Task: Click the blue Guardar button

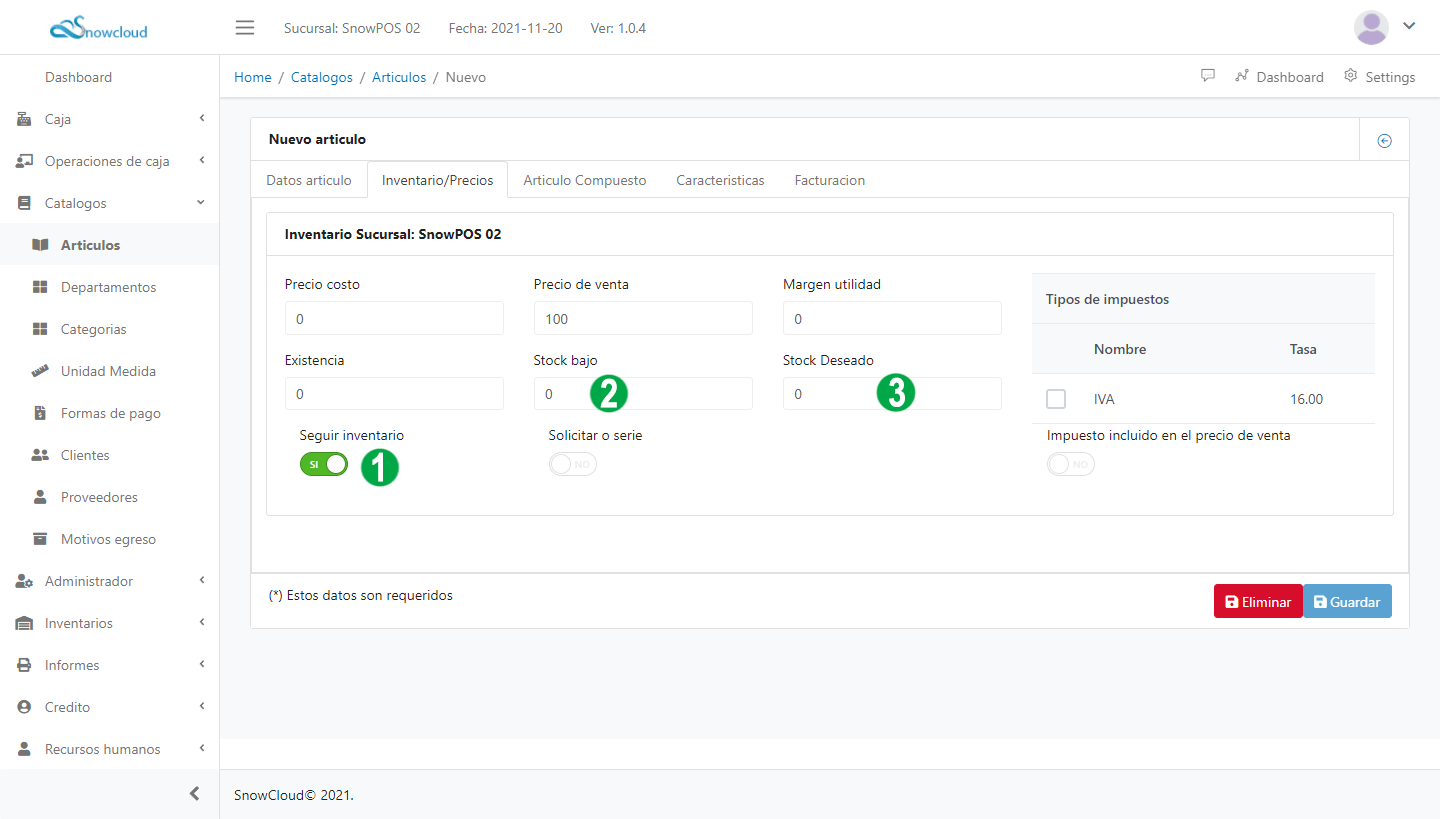Action: (x=1347, y=602)
